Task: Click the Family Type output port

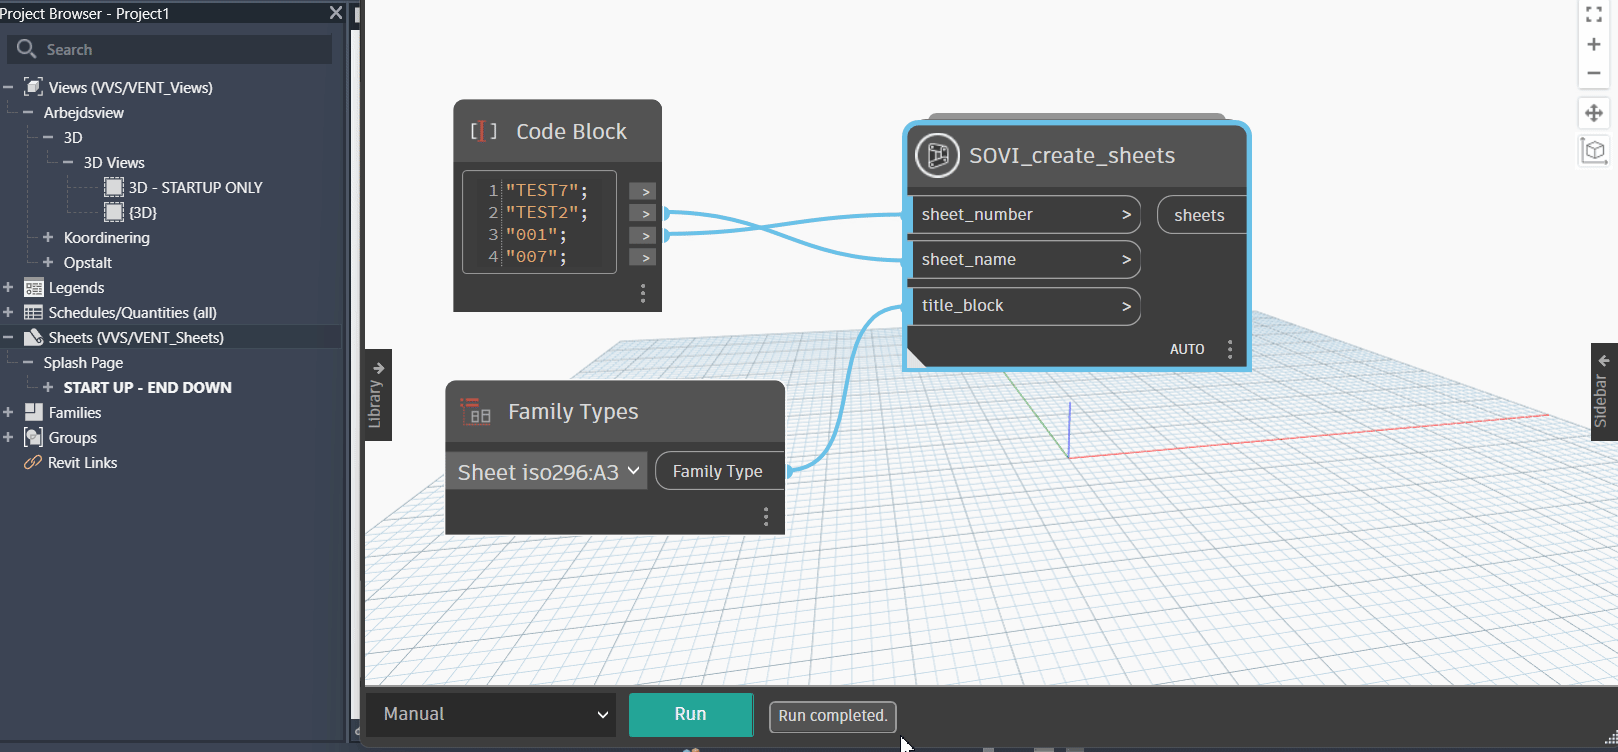Action: tap(720, 471)
